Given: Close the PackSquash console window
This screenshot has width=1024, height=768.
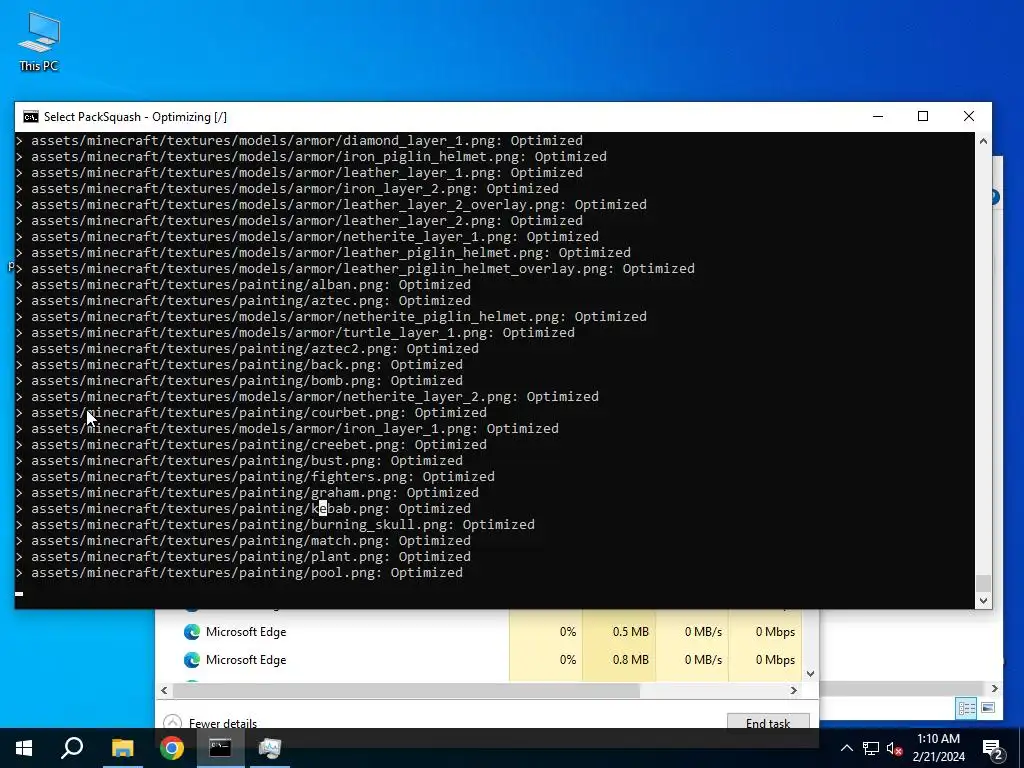Looking at the screenshot, I should pos(969,117).
